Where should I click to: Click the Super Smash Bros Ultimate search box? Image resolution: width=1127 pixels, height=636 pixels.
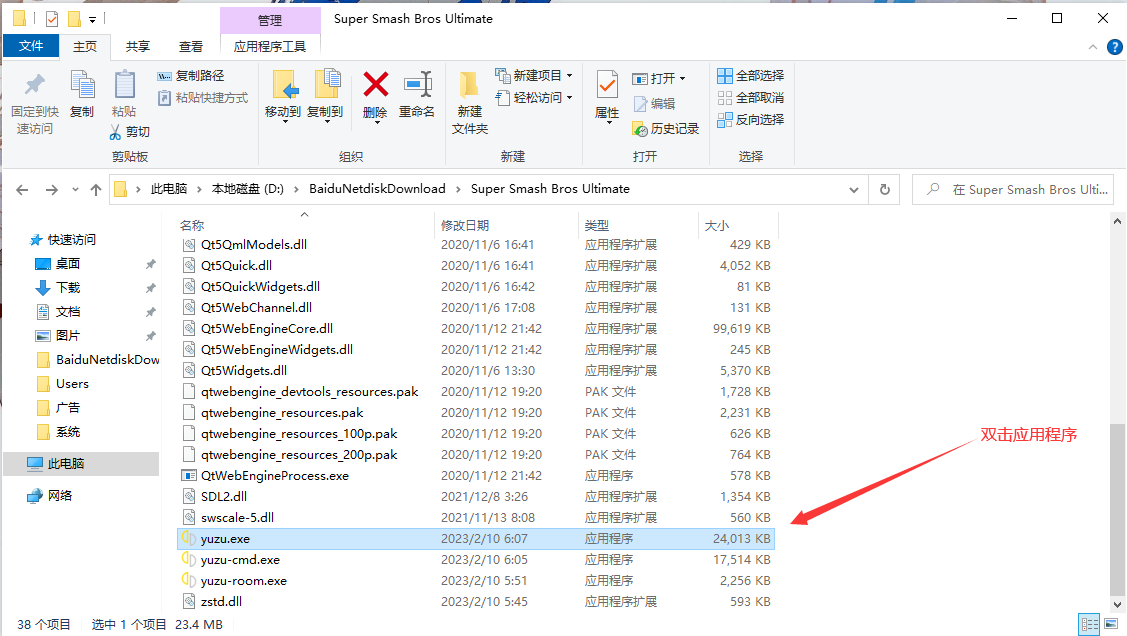[x=1013, y=190]
